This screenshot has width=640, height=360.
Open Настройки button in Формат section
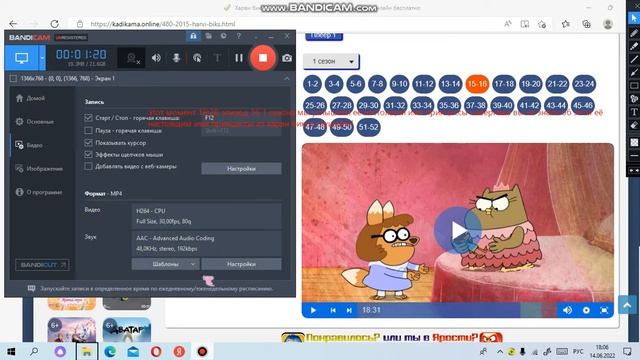tap(241, 264)
